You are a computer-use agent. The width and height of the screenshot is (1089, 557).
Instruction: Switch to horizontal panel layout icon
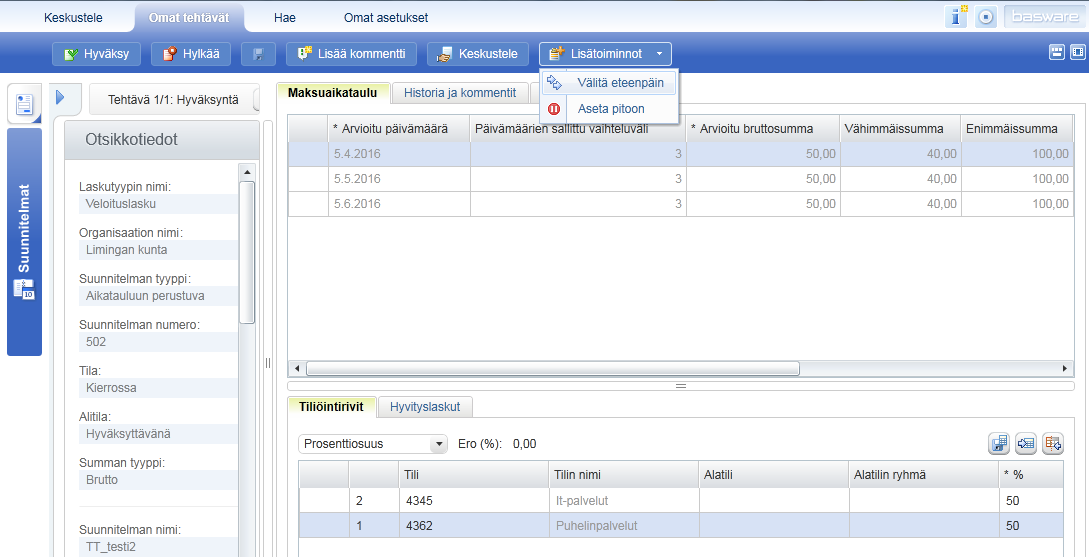(x=1057, y=53)
